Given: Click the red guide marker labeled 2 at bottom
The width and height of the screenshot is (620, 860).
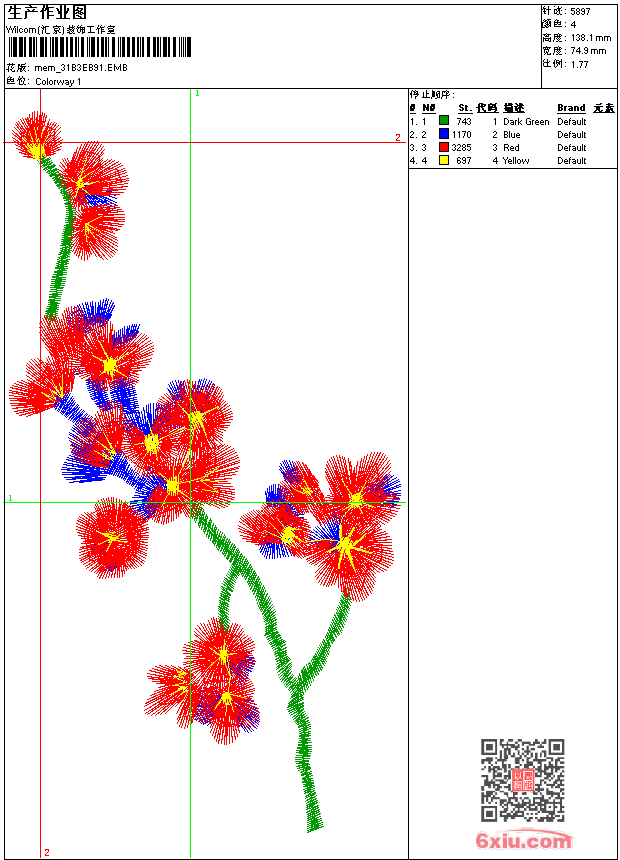Looking at the screenshot, I should [47, 852].
